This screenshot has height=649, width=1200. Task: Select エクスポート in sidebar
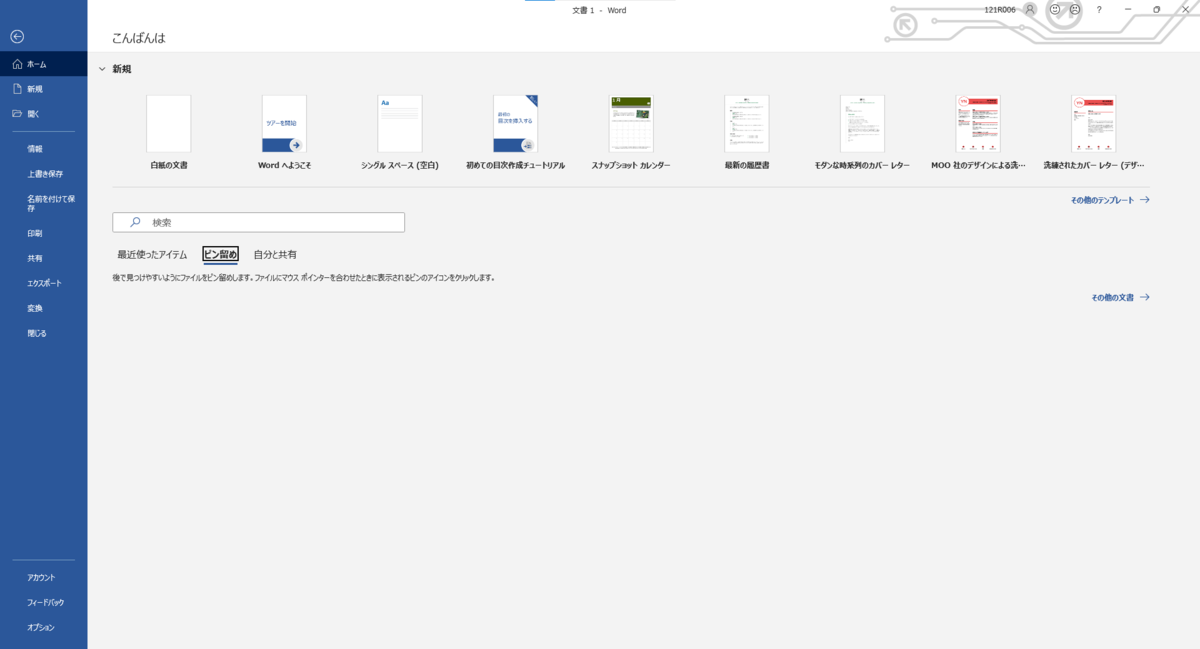tap(44, 283)
